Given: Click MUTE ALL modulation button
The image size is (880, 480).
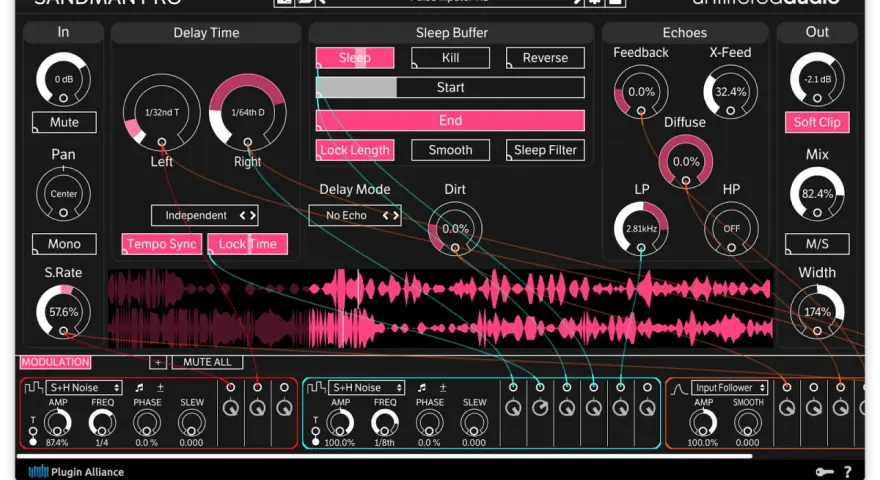Looking at the screenshot, I should click(x=207, y=362).
